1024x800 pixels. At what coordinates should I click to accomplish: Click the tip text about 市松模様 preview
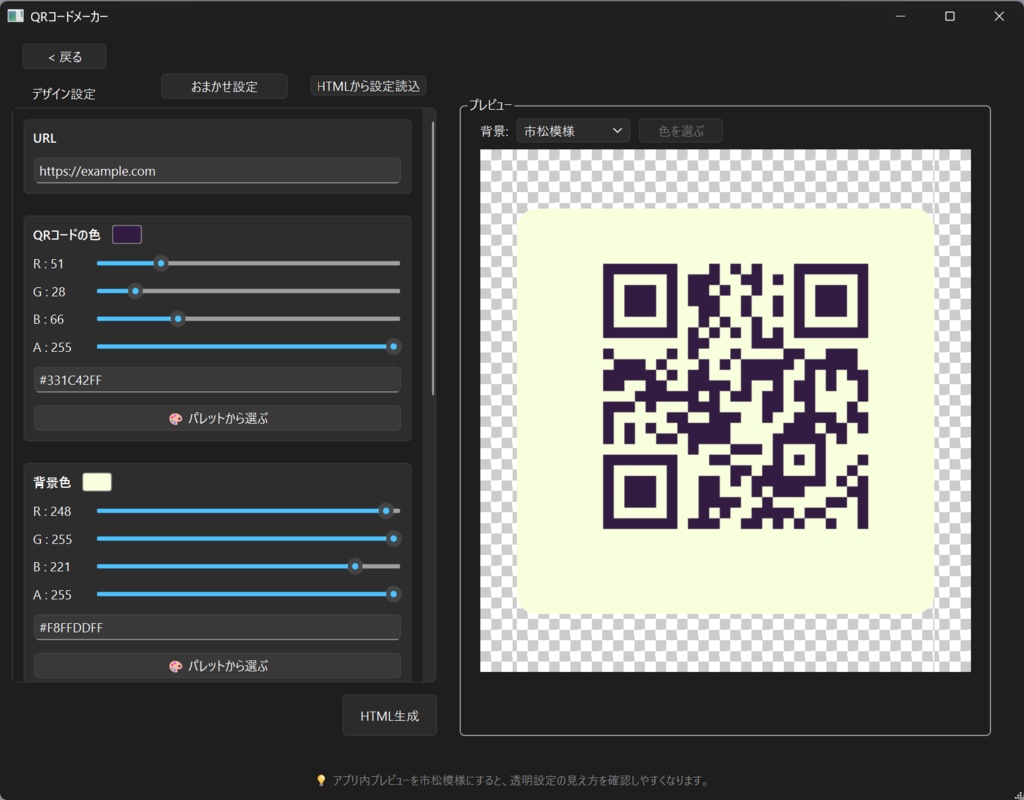pos(520,780)
